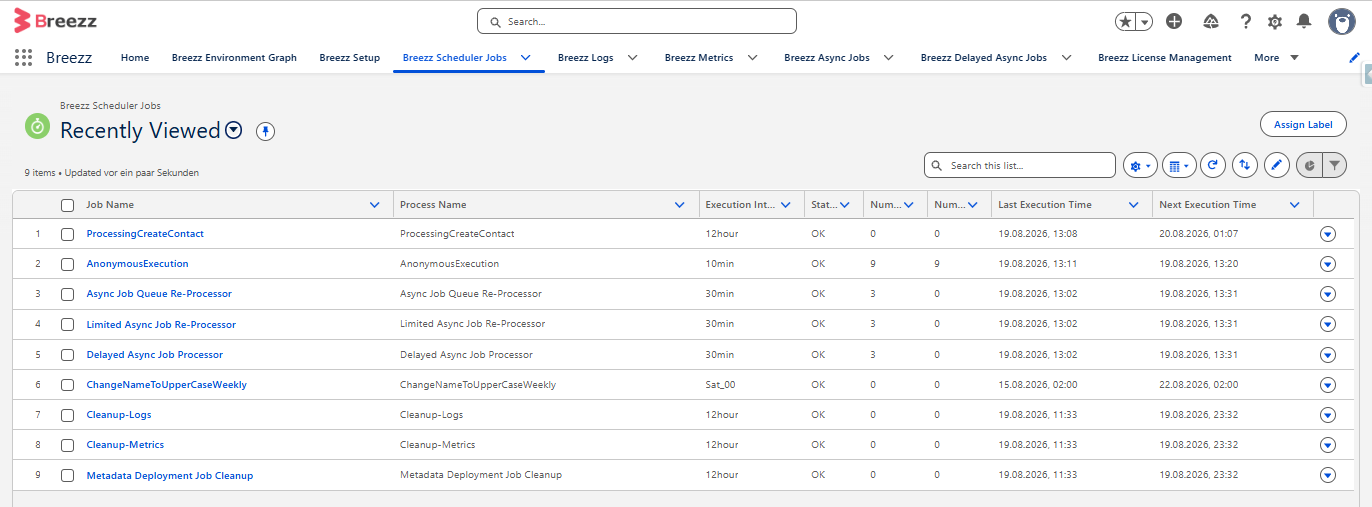Click the edit list pencil icon
Screen dimensions: 1372x507
(x=1276, y=165)
